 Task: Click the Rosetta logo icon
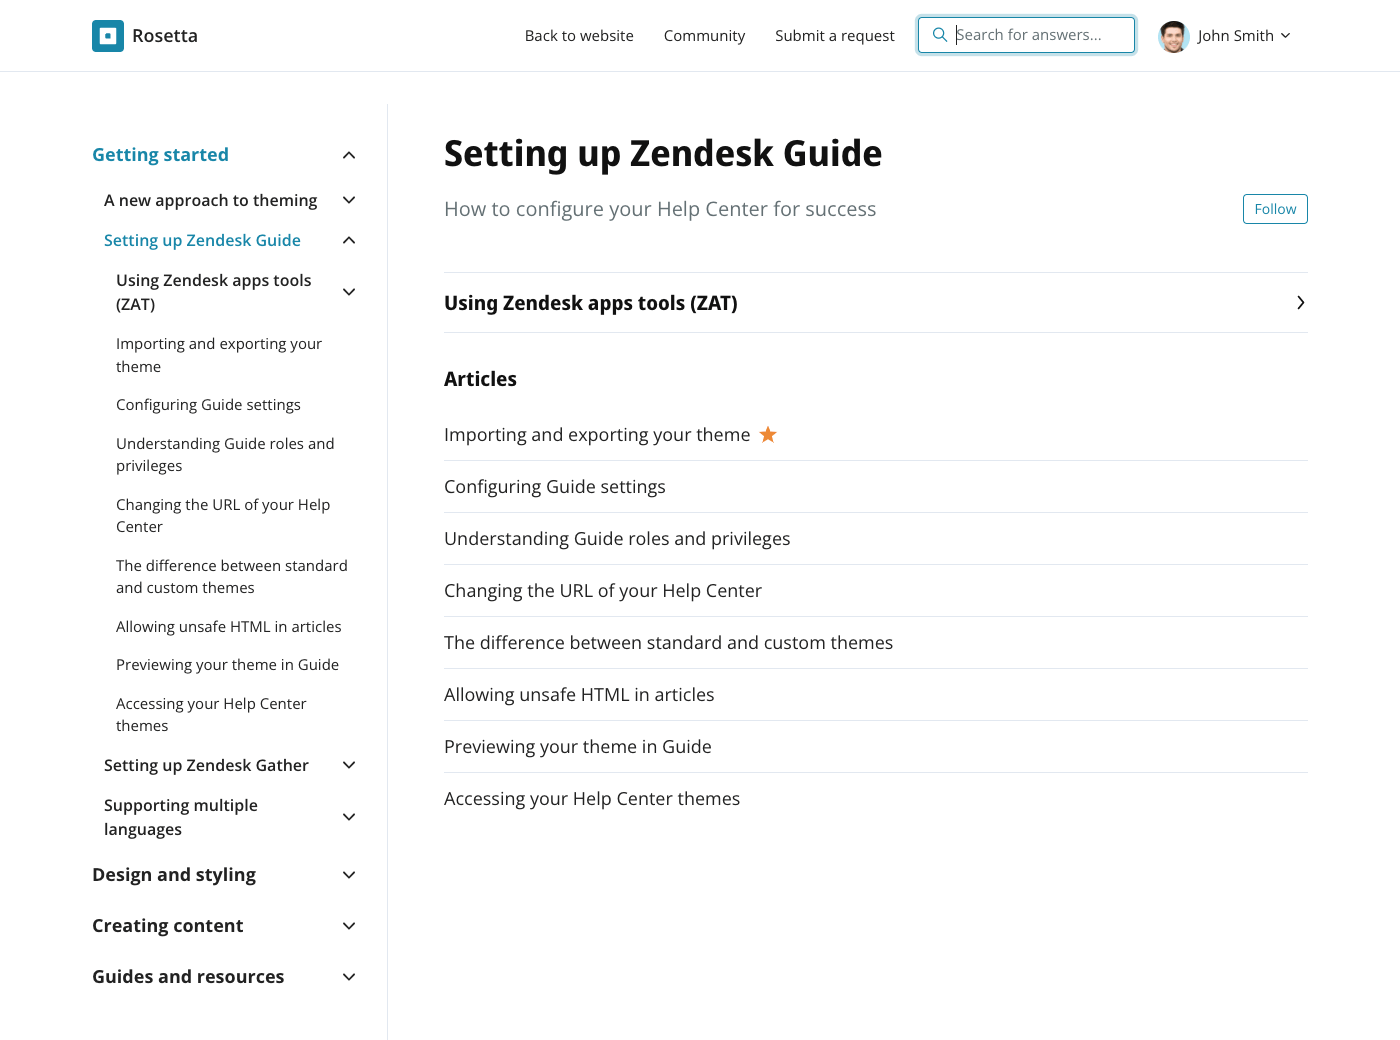click(x=108, y=36)
